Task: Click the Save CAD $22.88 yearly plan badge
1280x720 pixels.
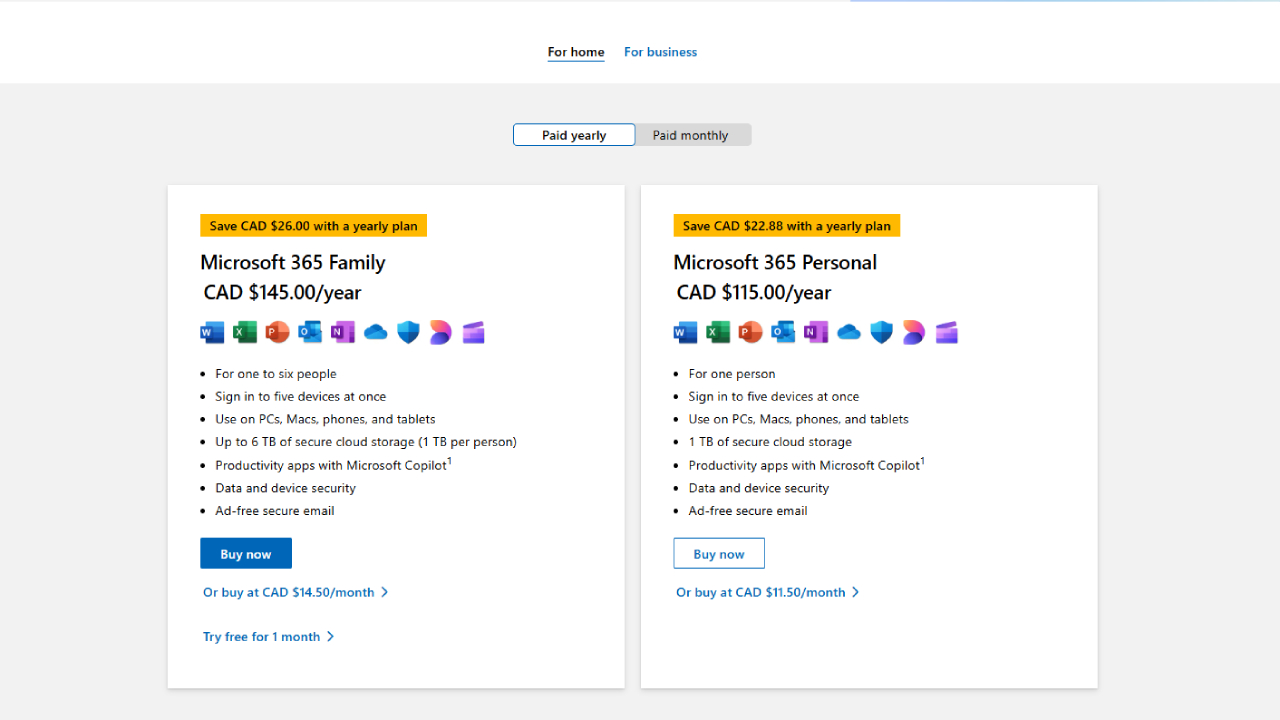Action: (x=787, y=226)
